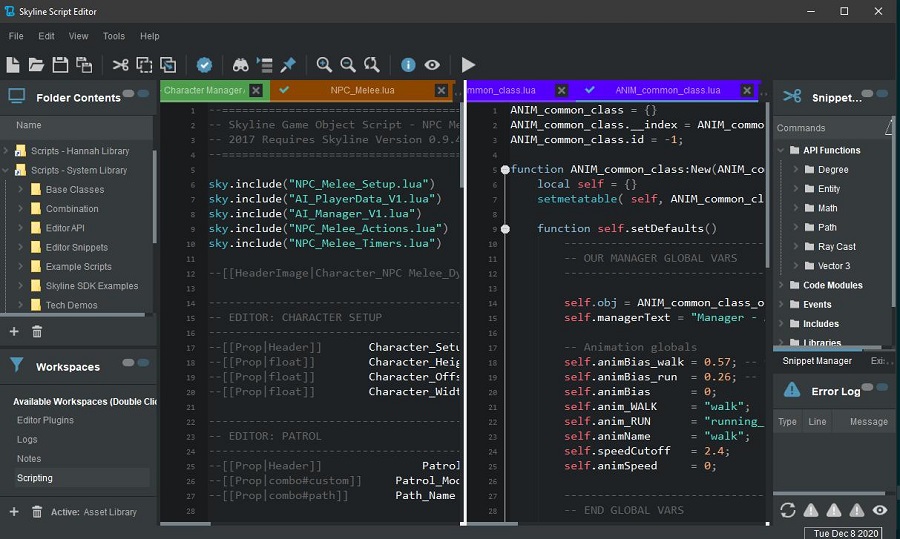The height and width of the screenshot is (539, 900).
Task: Click the blue pin icon in toolbar
Action: (x=288, y=65)
